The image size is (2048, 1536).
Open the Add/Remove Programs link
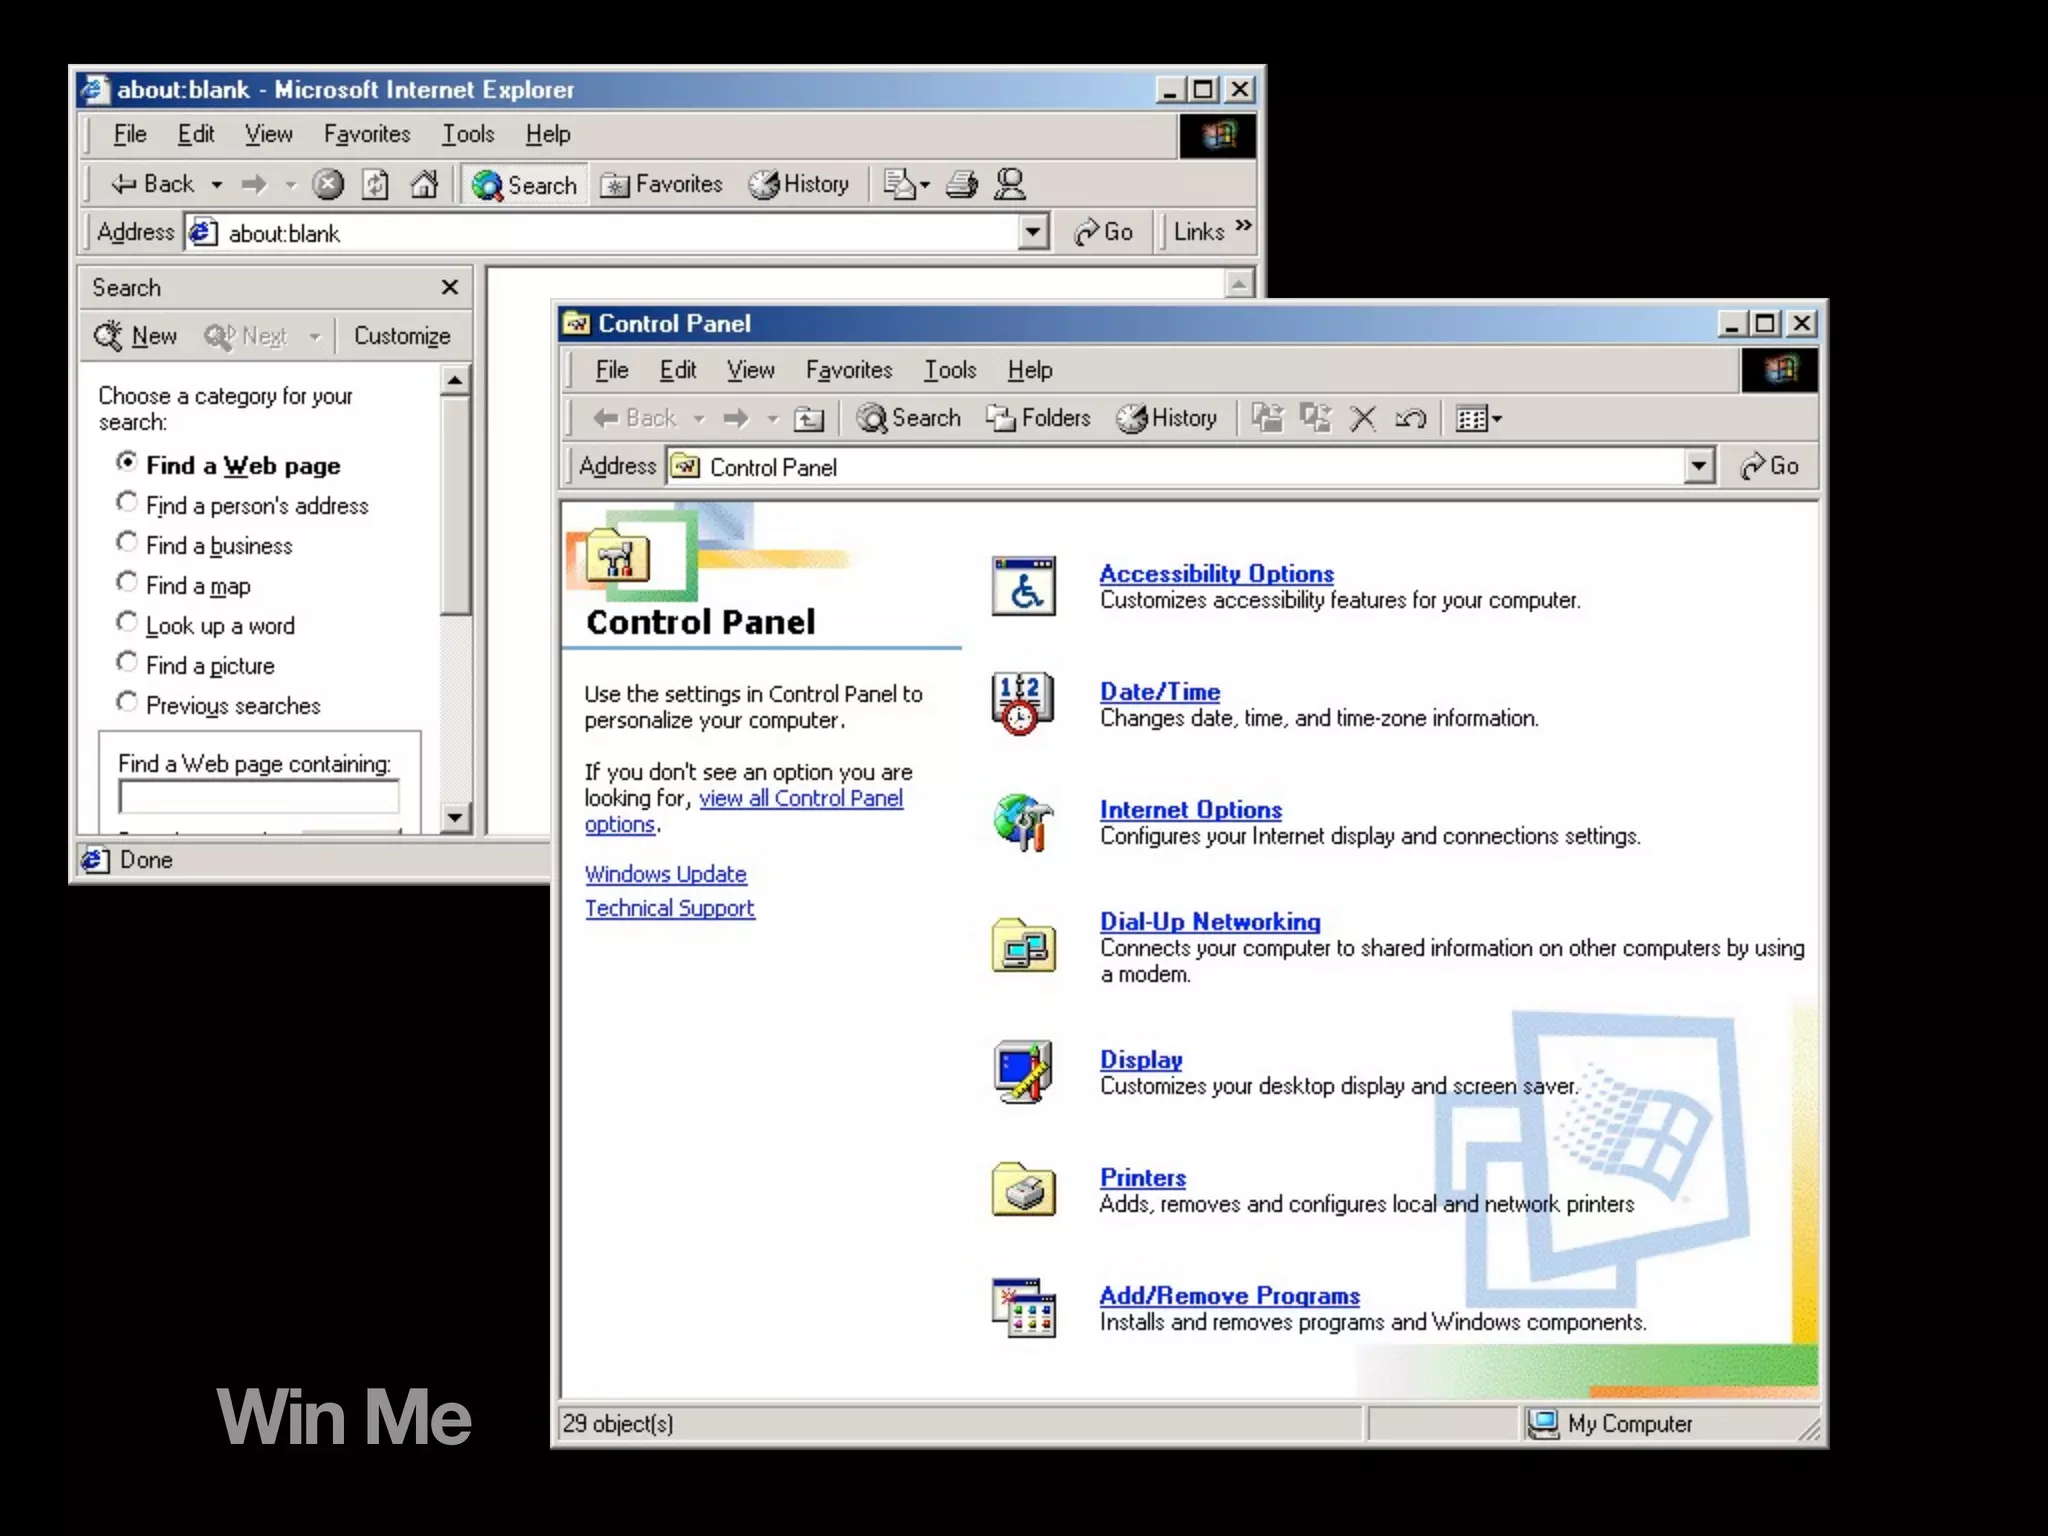coord(1229,1296)
